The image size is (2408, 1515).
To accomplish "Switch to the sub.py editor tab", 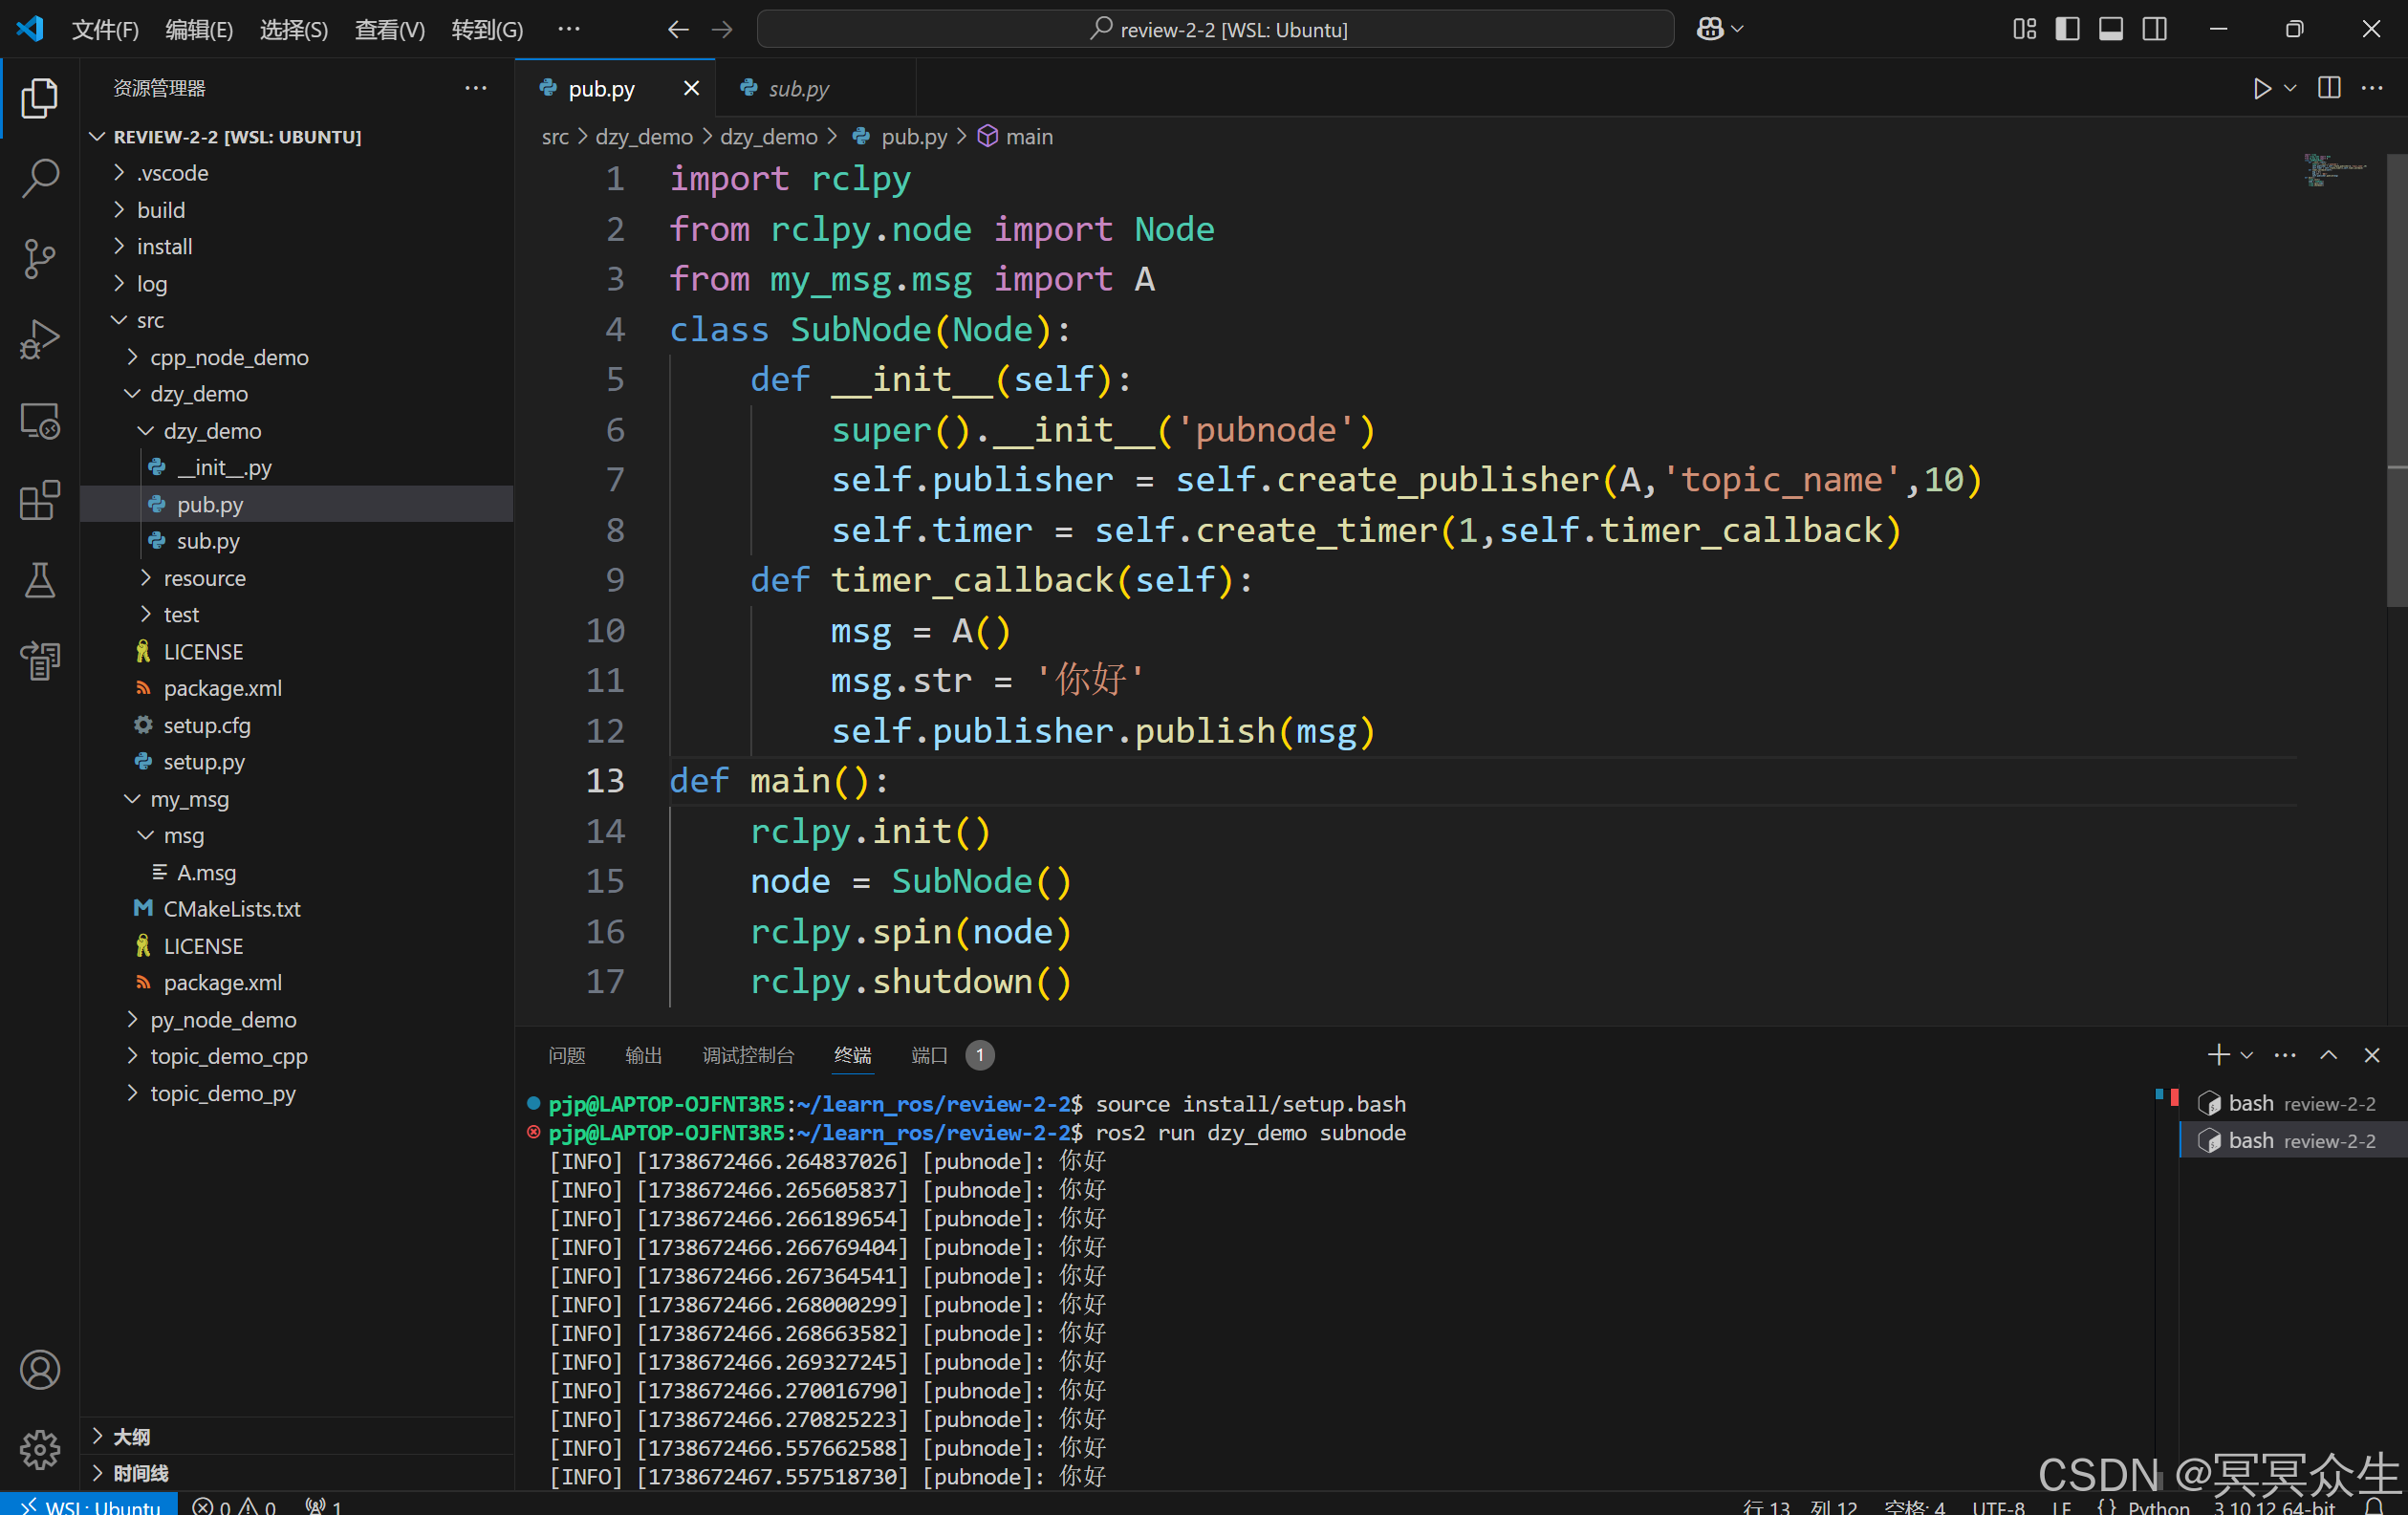I will (797, 88).
